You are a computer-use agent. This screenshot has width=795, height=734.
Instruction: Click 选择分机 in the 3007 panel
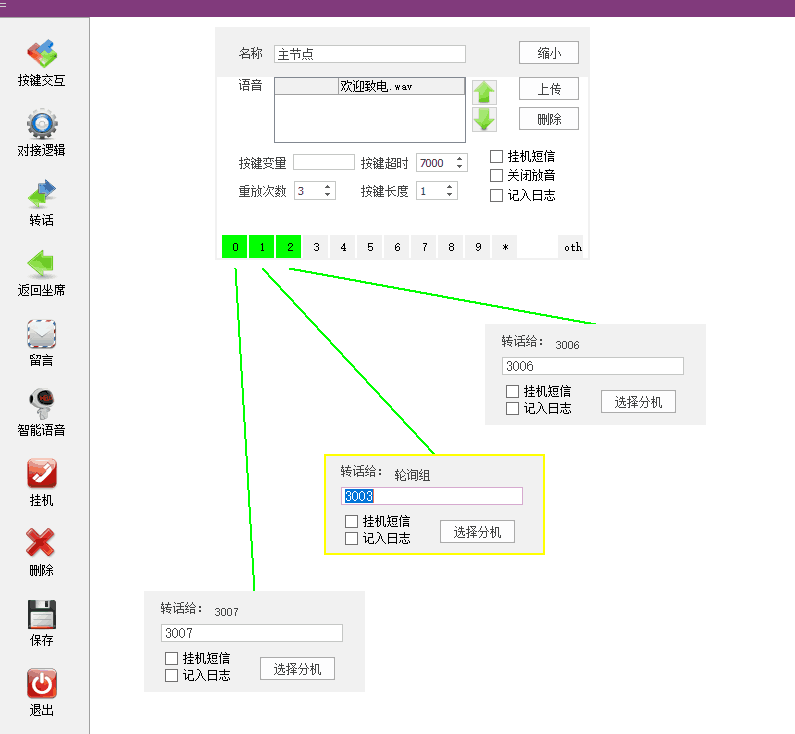pyautogui.click(x=297, y=669)
